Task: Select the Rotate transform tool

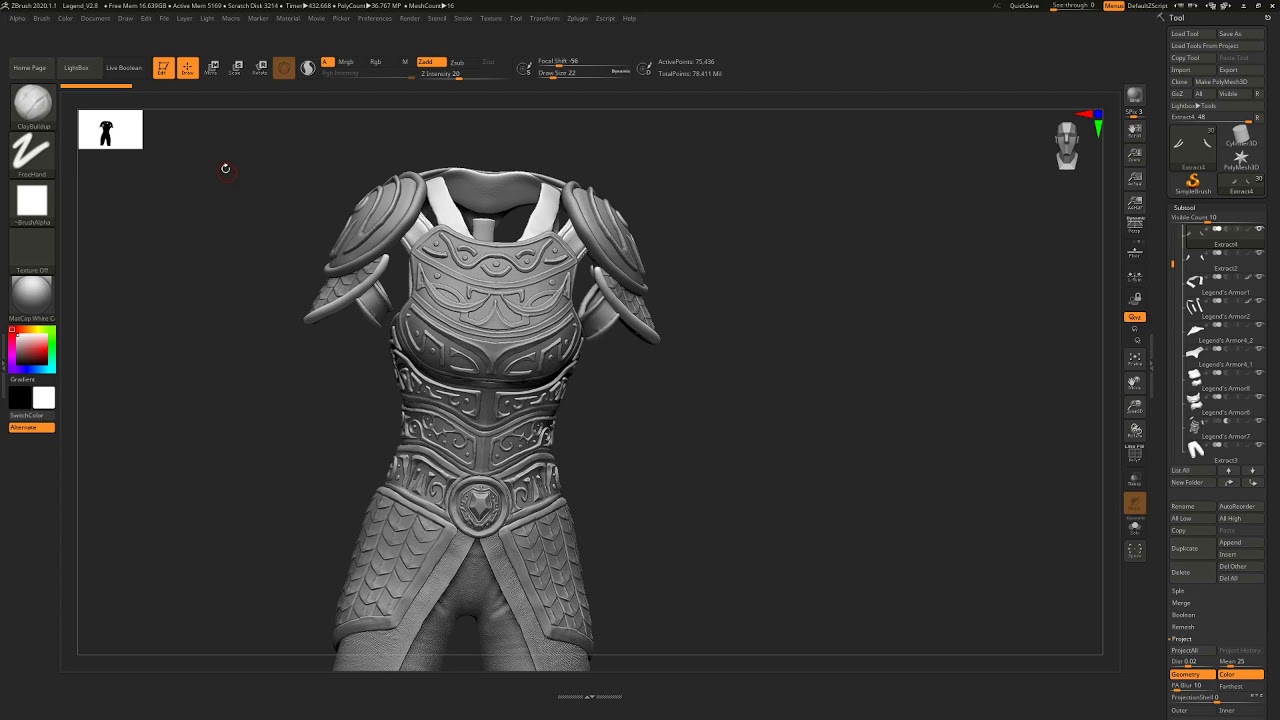Action: [260, 68]
